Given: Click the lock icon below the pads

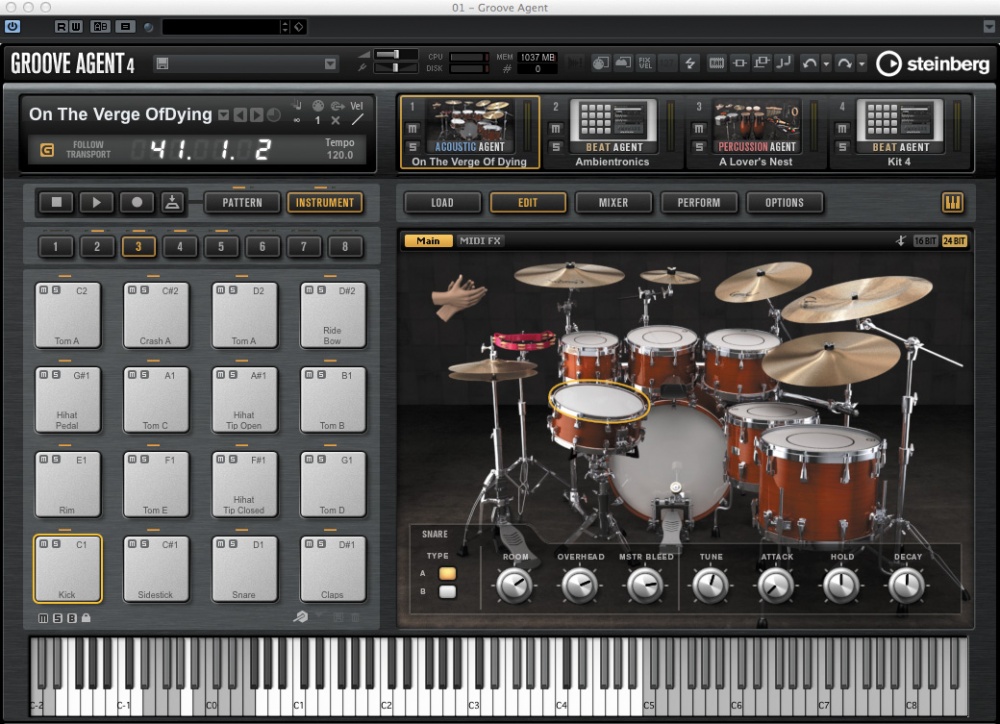Looking at the screenshot, I should (86, 617).
